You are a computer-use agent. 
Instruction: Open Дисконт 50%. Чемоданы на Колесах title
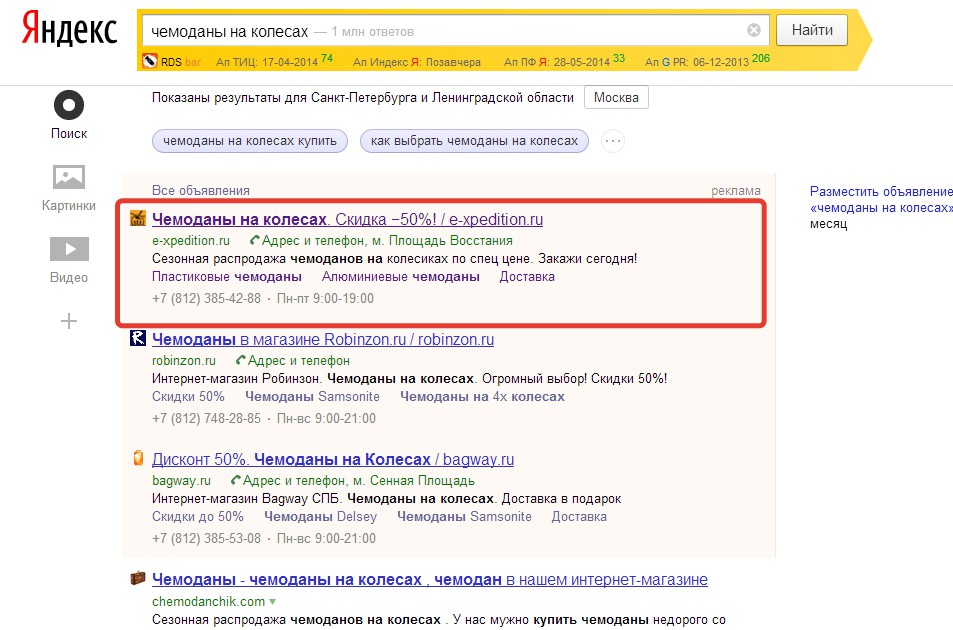(x=332, y=459)
